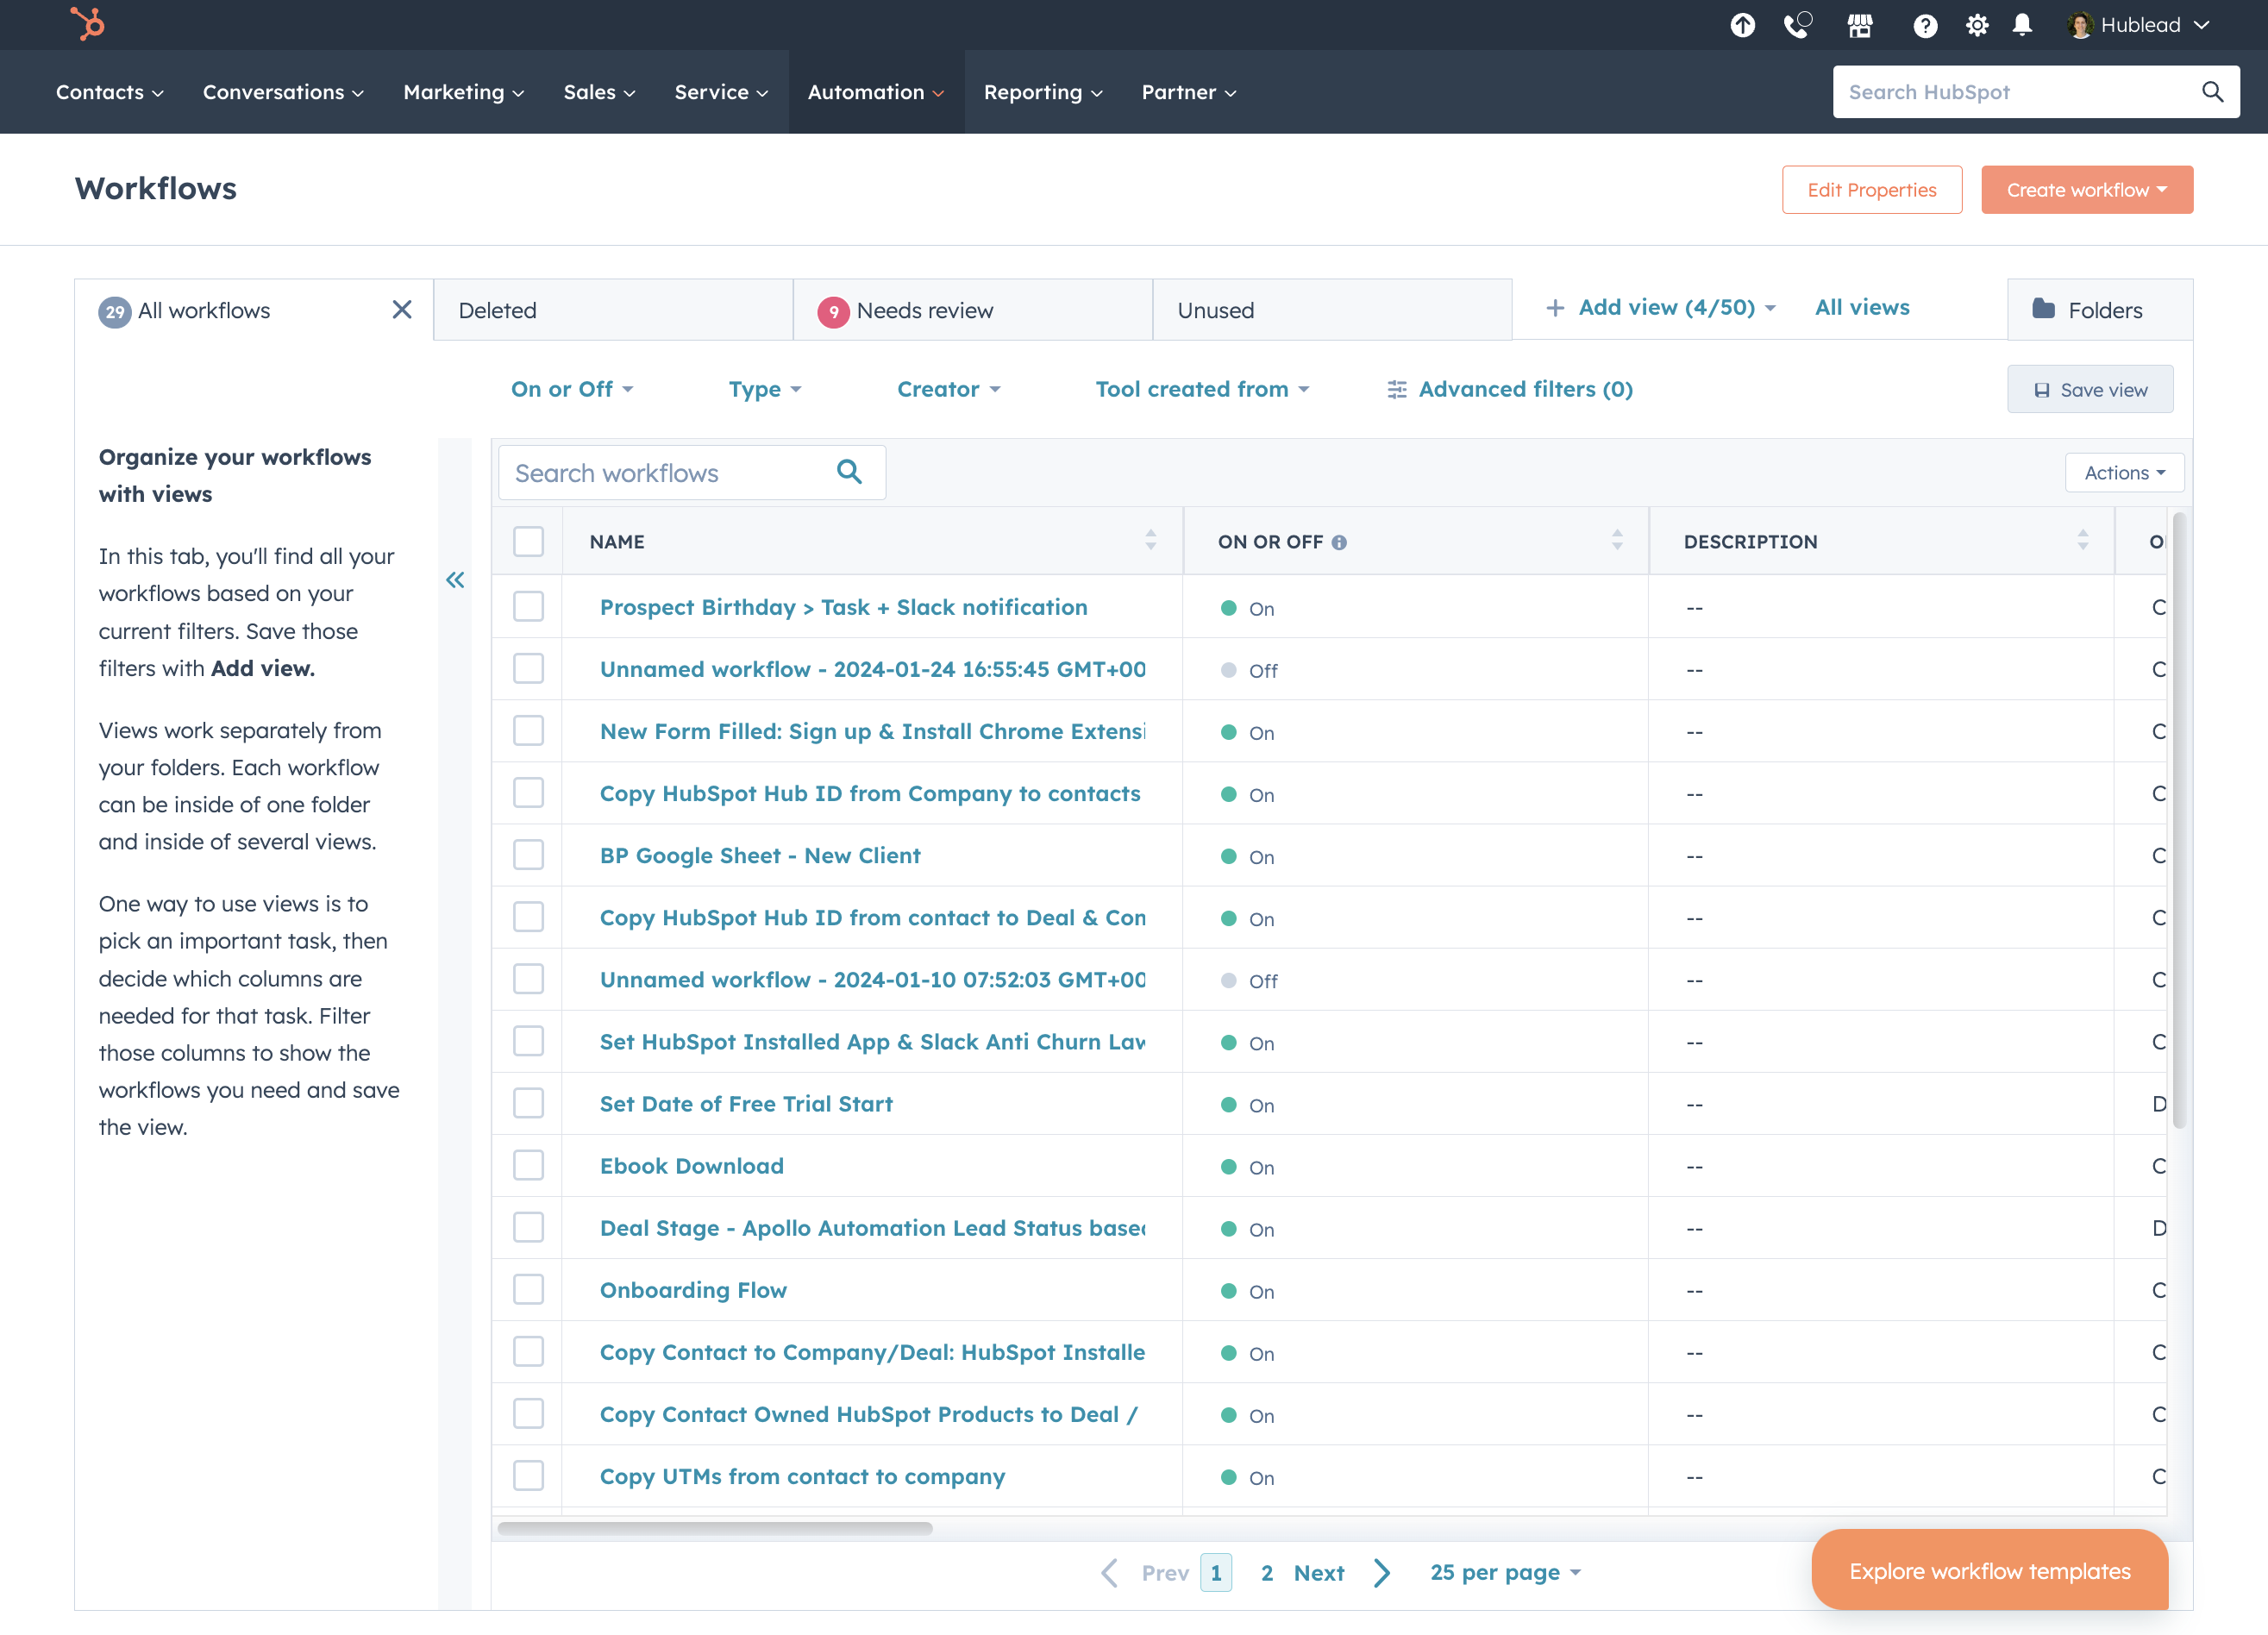Check the Unnamed workflow 2024-01-24 row
The image size is (2268, 1635).
528,668
